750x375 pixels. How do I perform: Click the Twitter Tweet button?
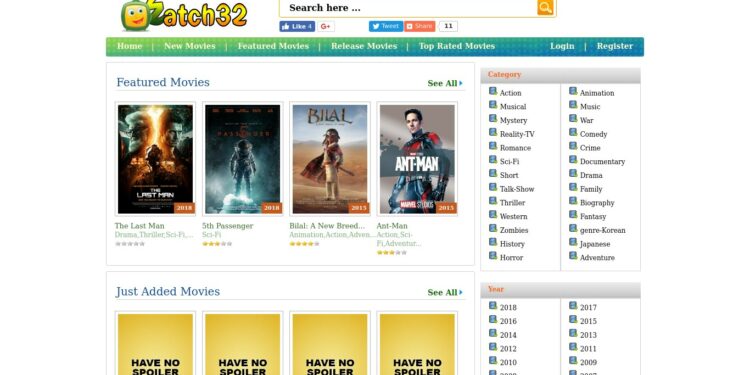[x=386, y=26]
